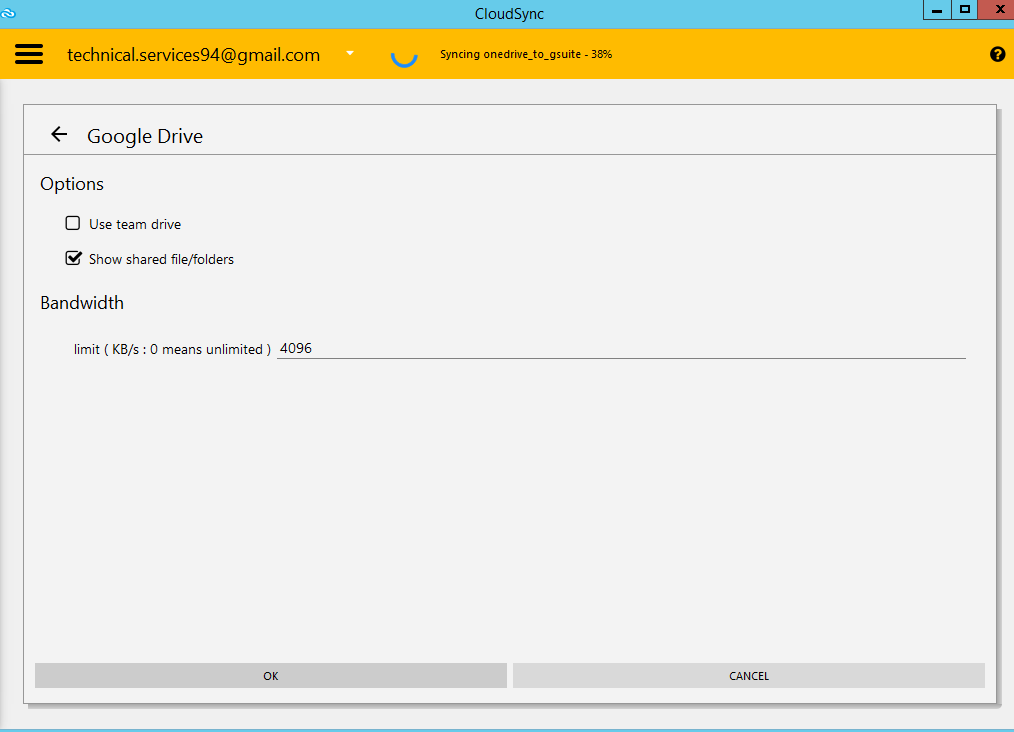Click the Google Drive heading

pyautogui.click(x=145, y=136)
